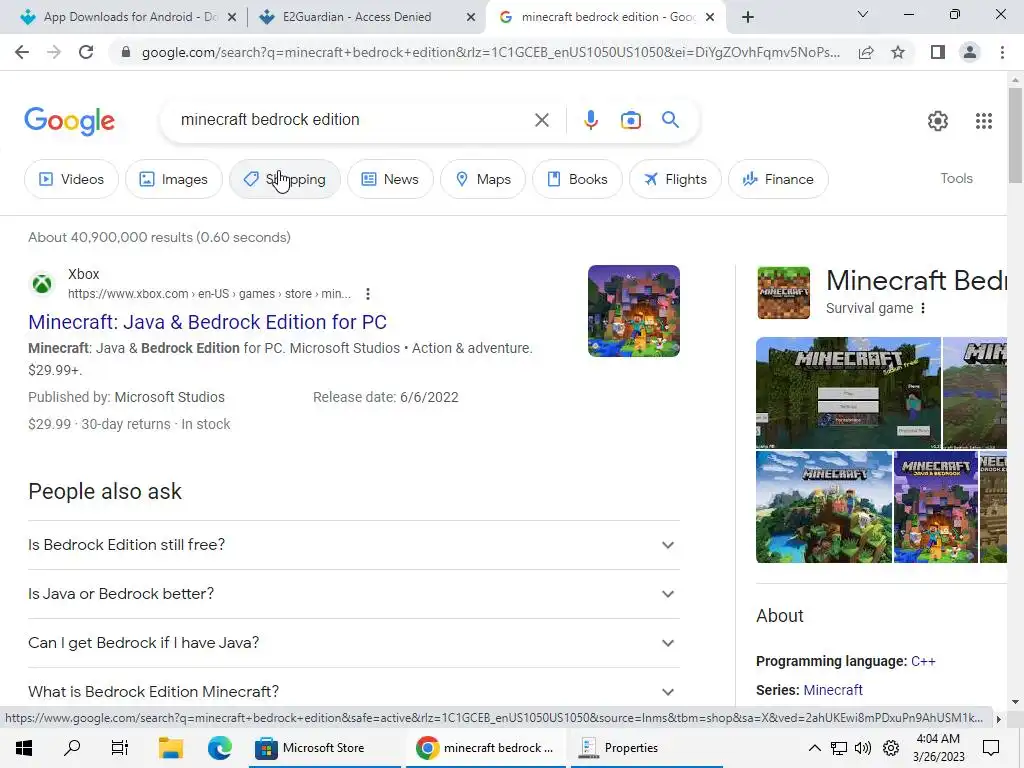Image resolution: width=1024 pixels, height=768 pixels.
Task: Bookmark this tab with the star icon
Action: pos(898,52)
